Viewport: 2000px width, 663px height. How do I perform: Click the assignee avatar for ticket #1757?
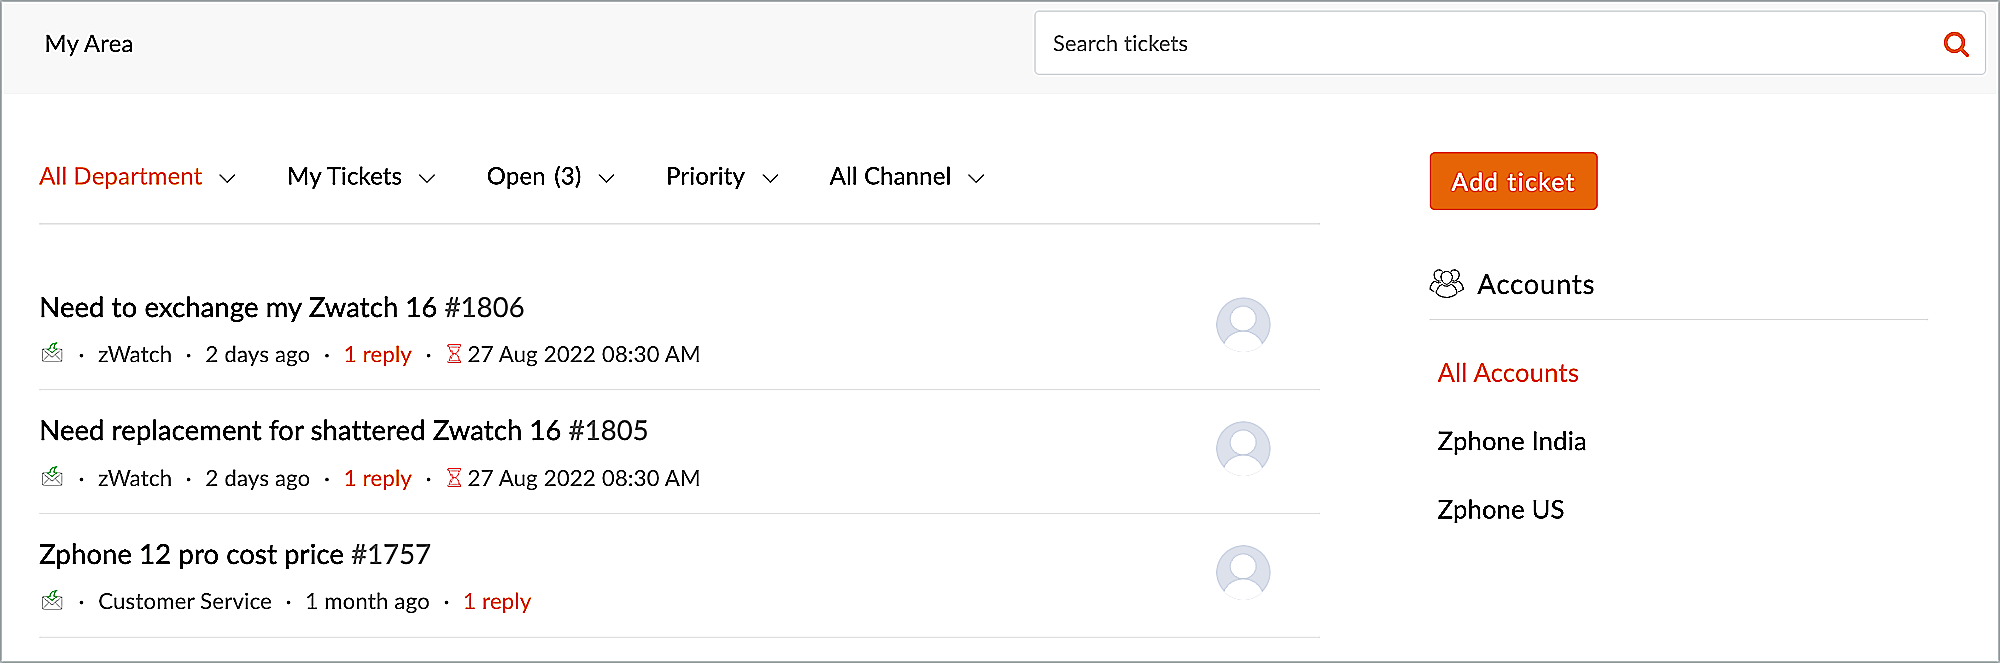tap(1243, 572)
